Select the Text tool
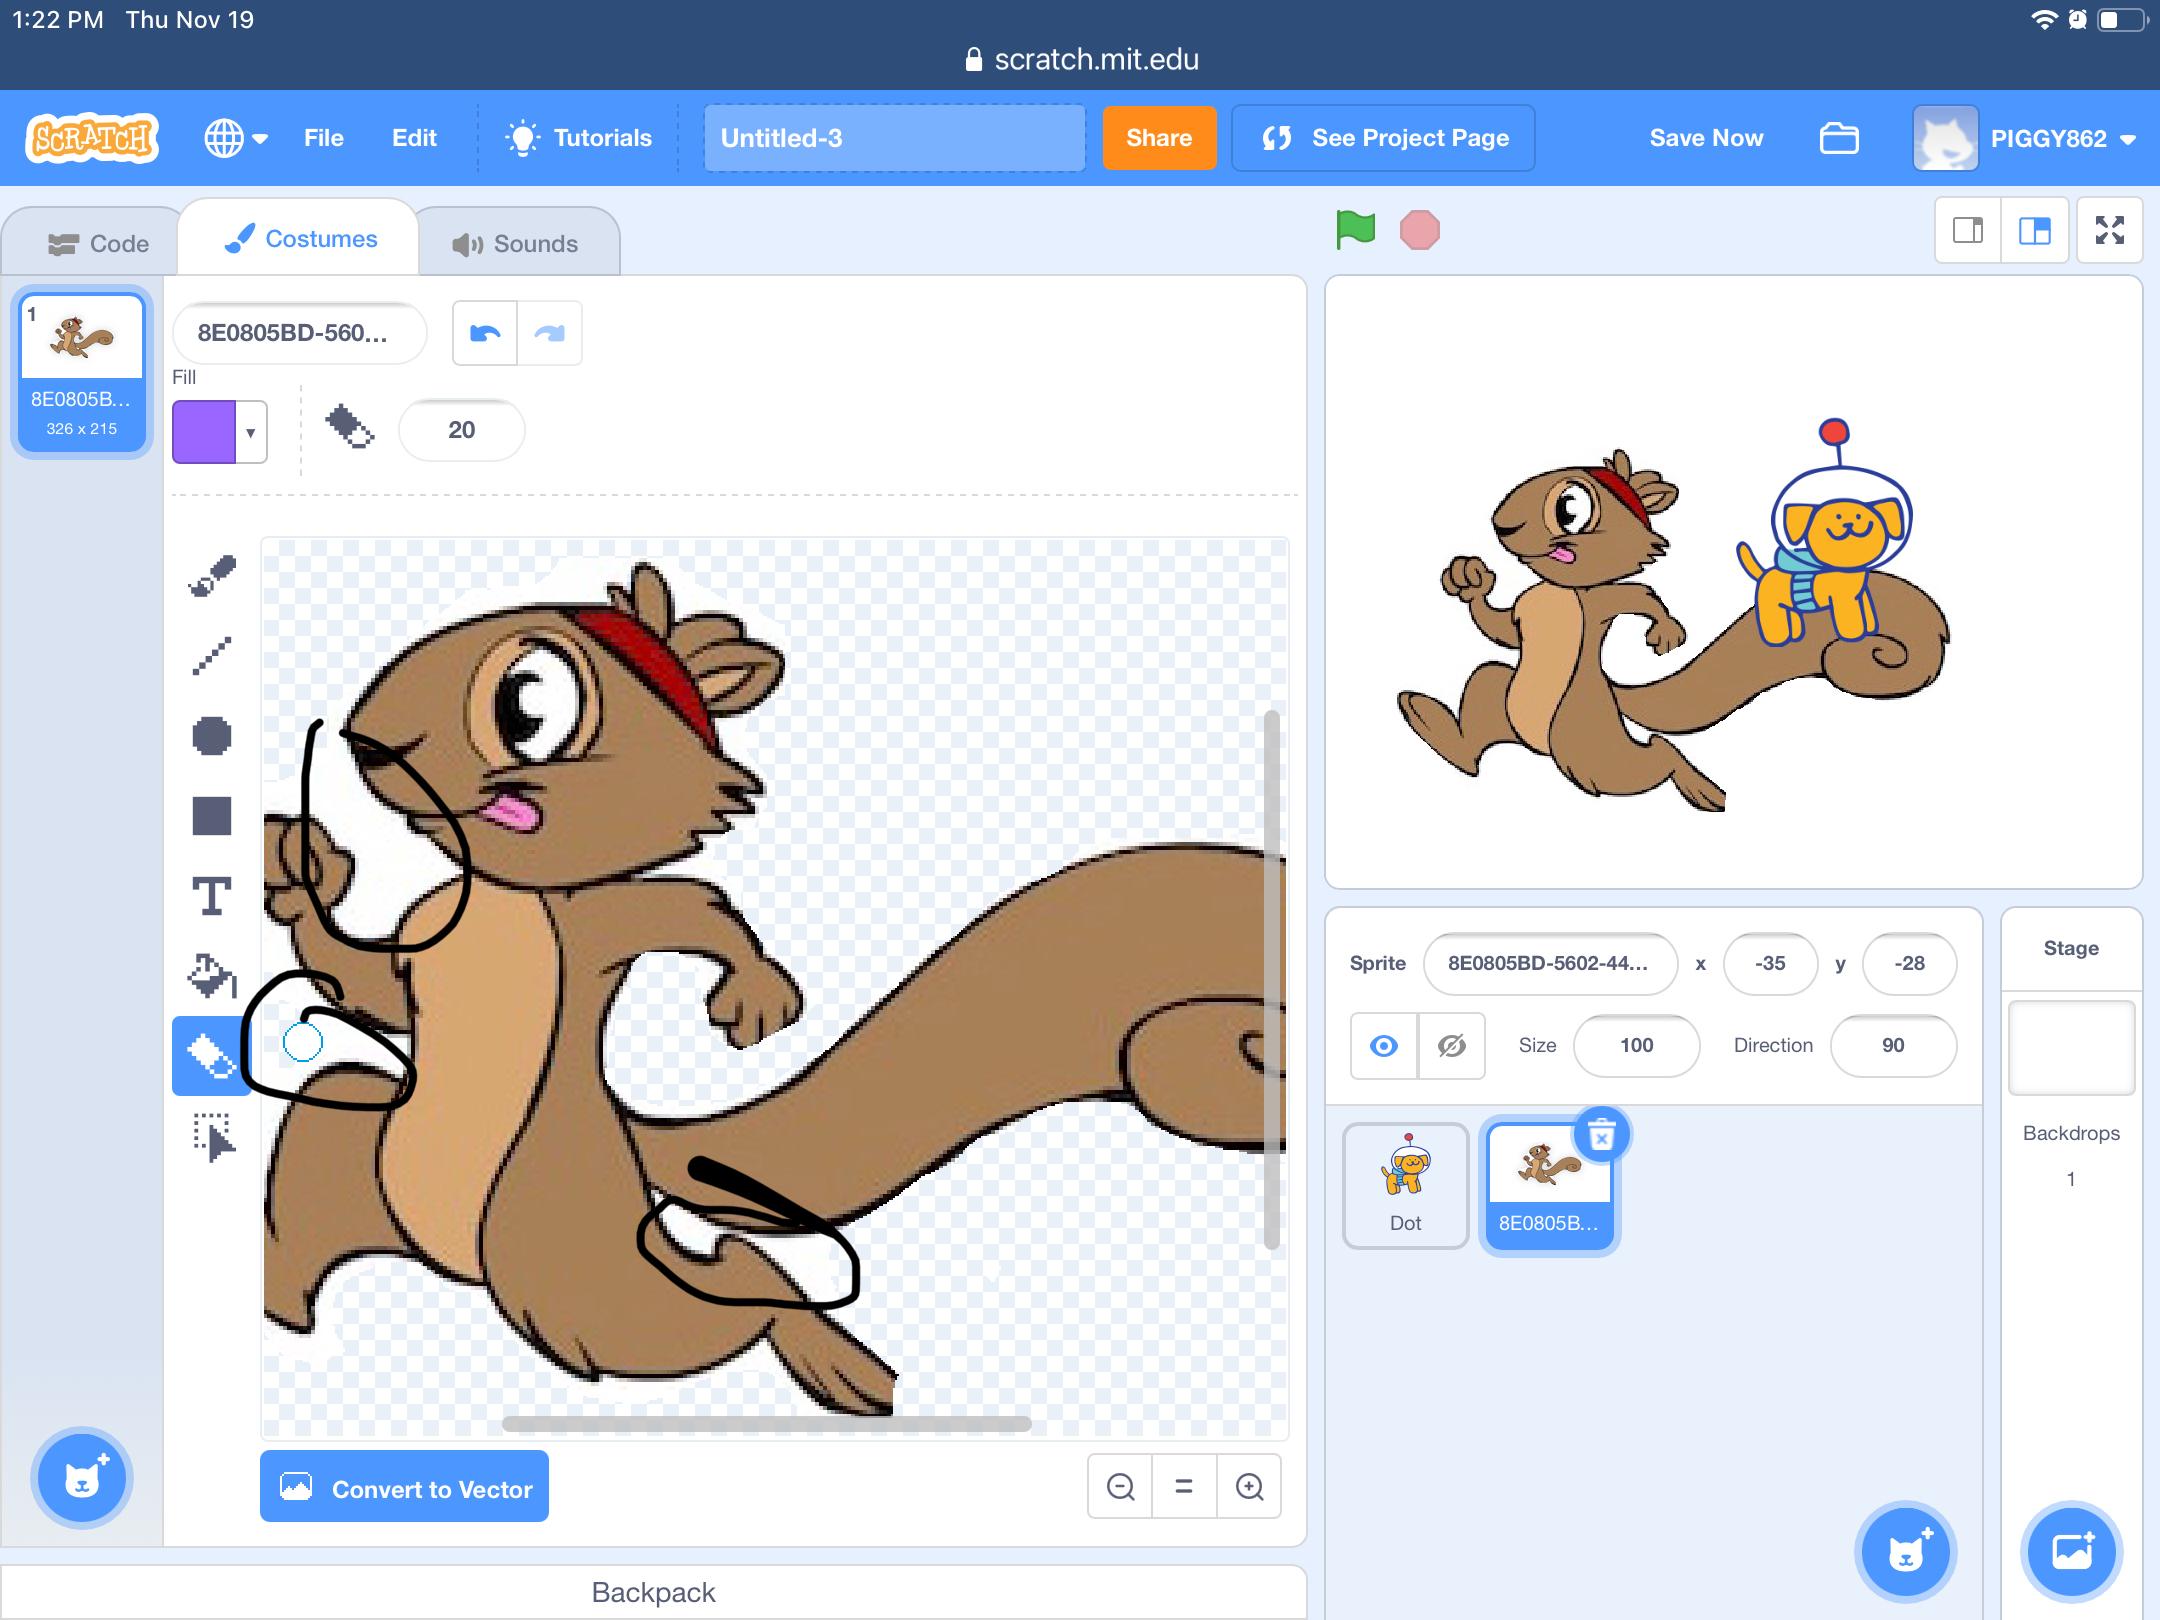2160x1620 pixels. pyautogui.click(x=212, y=896)
